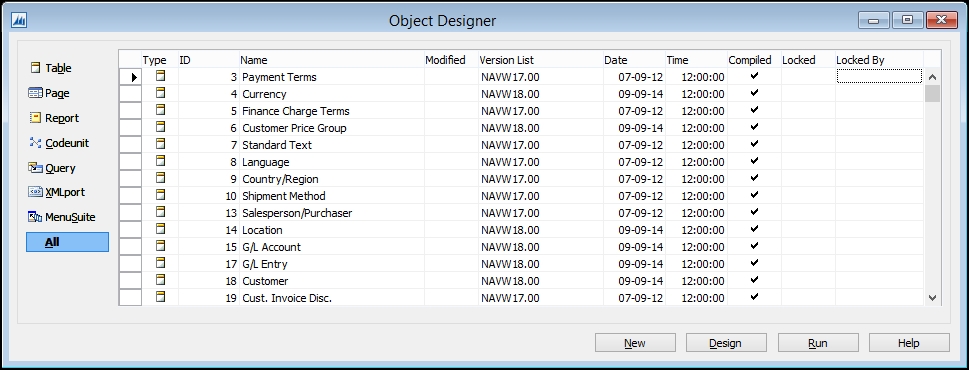Screen dimensions: 969x370
Task: Toggle Compiled checkmark for Payment Terms
Action: (754, 76)
